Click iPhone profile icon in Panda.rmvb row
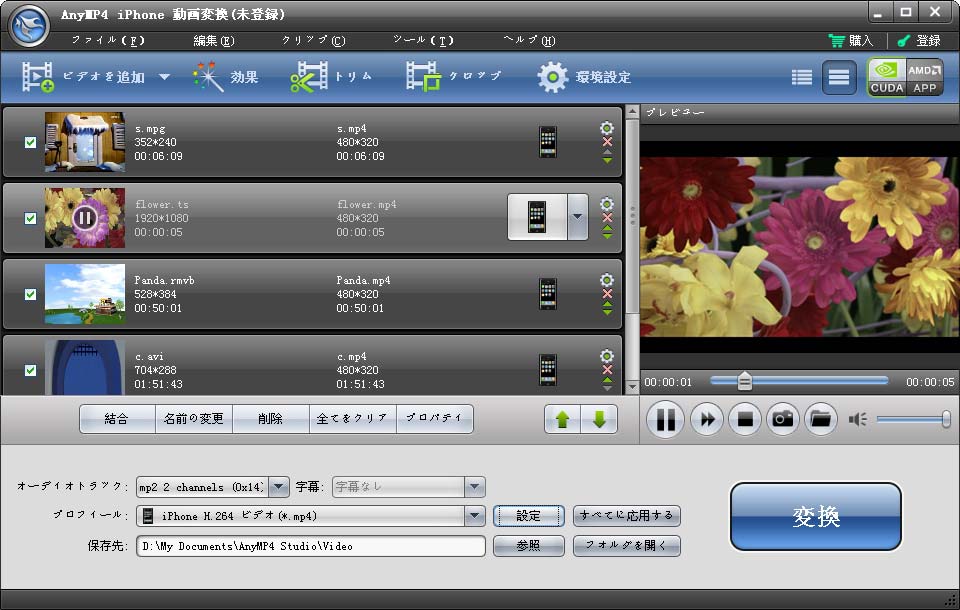 (548, 294)
